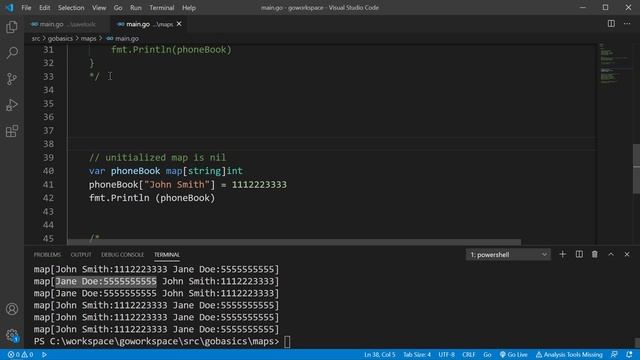Split the terminal panel
This screenshot has width=640, height=360.
click(x=579, y=254)
